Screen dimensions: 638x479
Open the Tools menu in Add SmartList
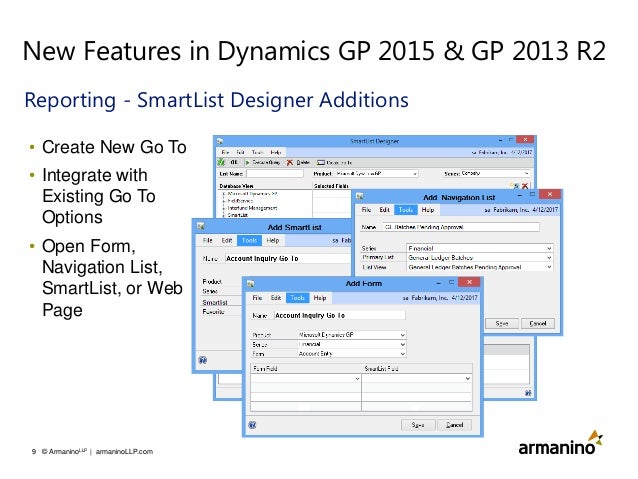(x=249, y=241)
